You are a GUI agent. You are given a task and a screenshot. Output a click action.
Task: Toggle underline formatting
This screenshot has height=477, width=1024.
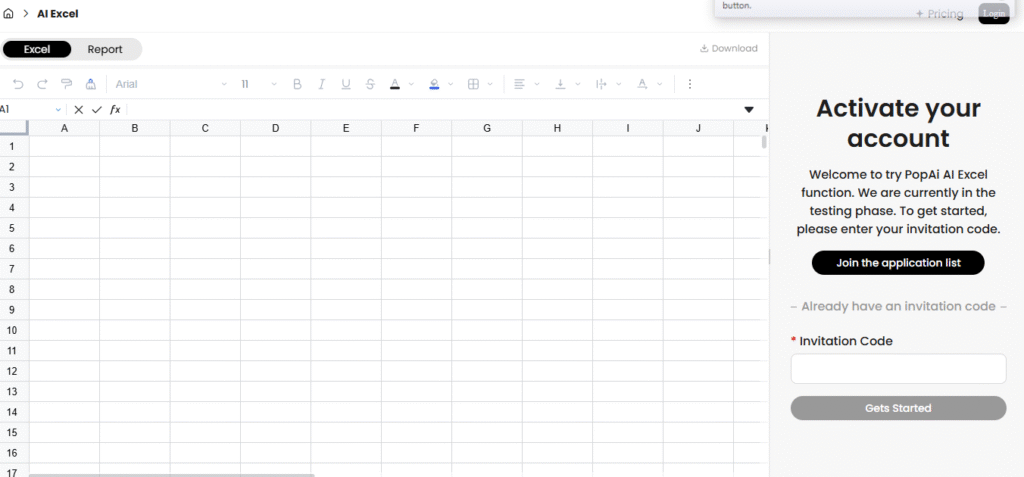coord(346,84)
